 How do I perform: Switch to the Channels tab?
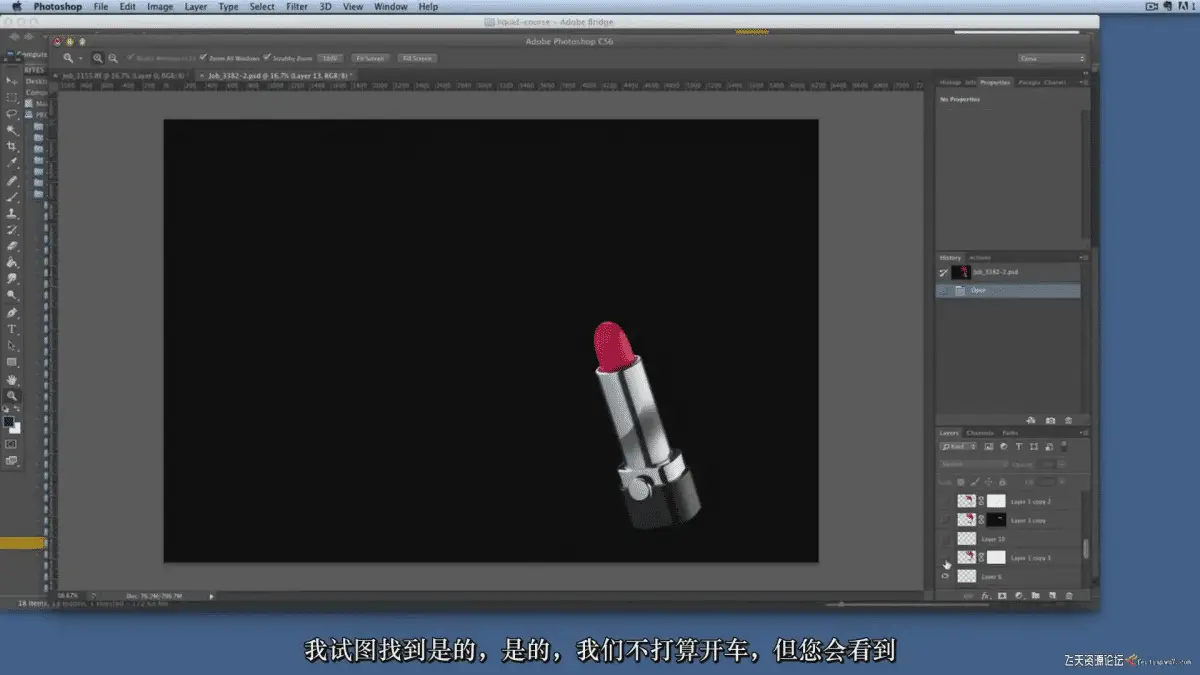(x=980, y=433)
